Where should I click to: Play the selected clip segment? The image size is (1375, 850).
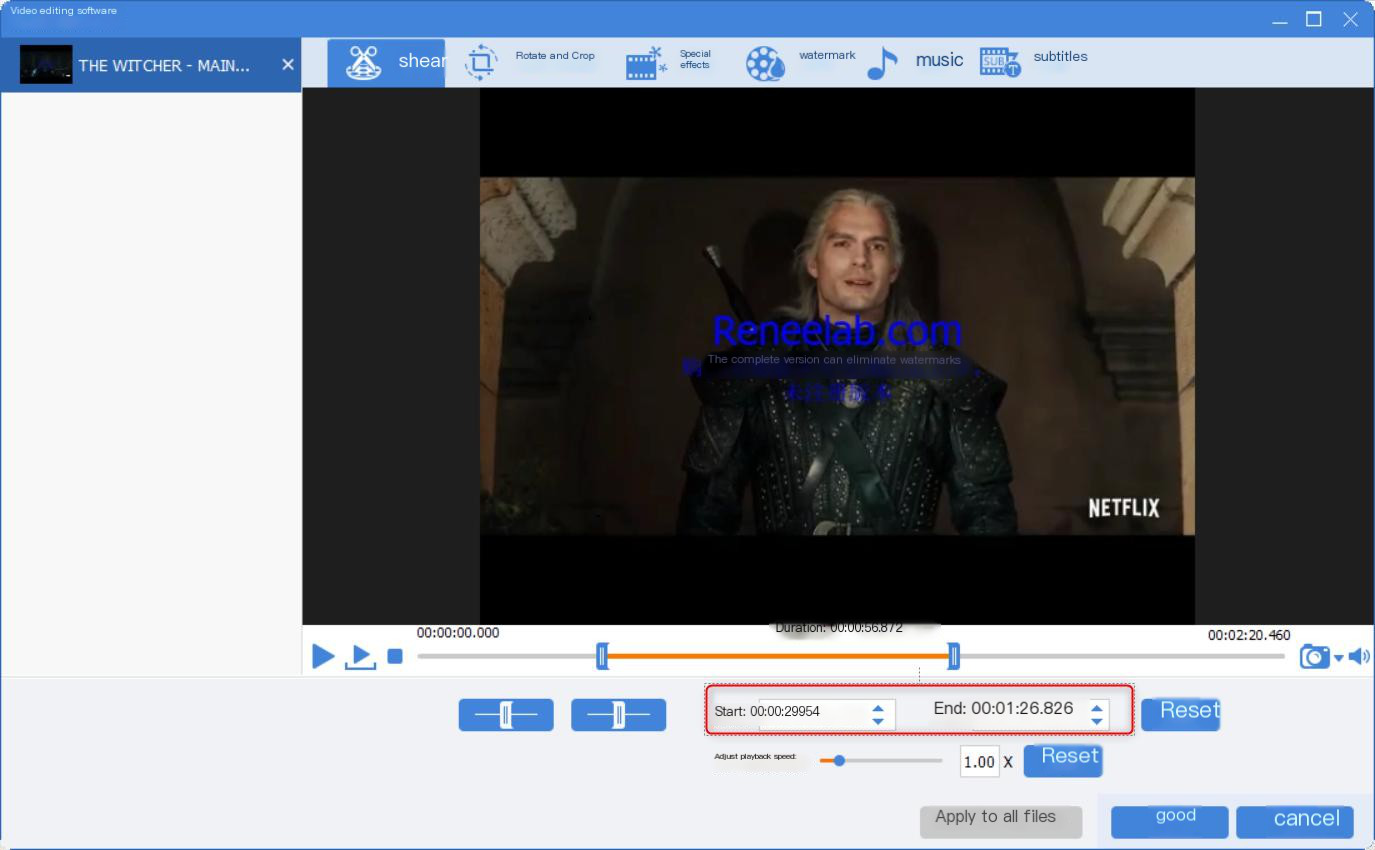[360, 657]
